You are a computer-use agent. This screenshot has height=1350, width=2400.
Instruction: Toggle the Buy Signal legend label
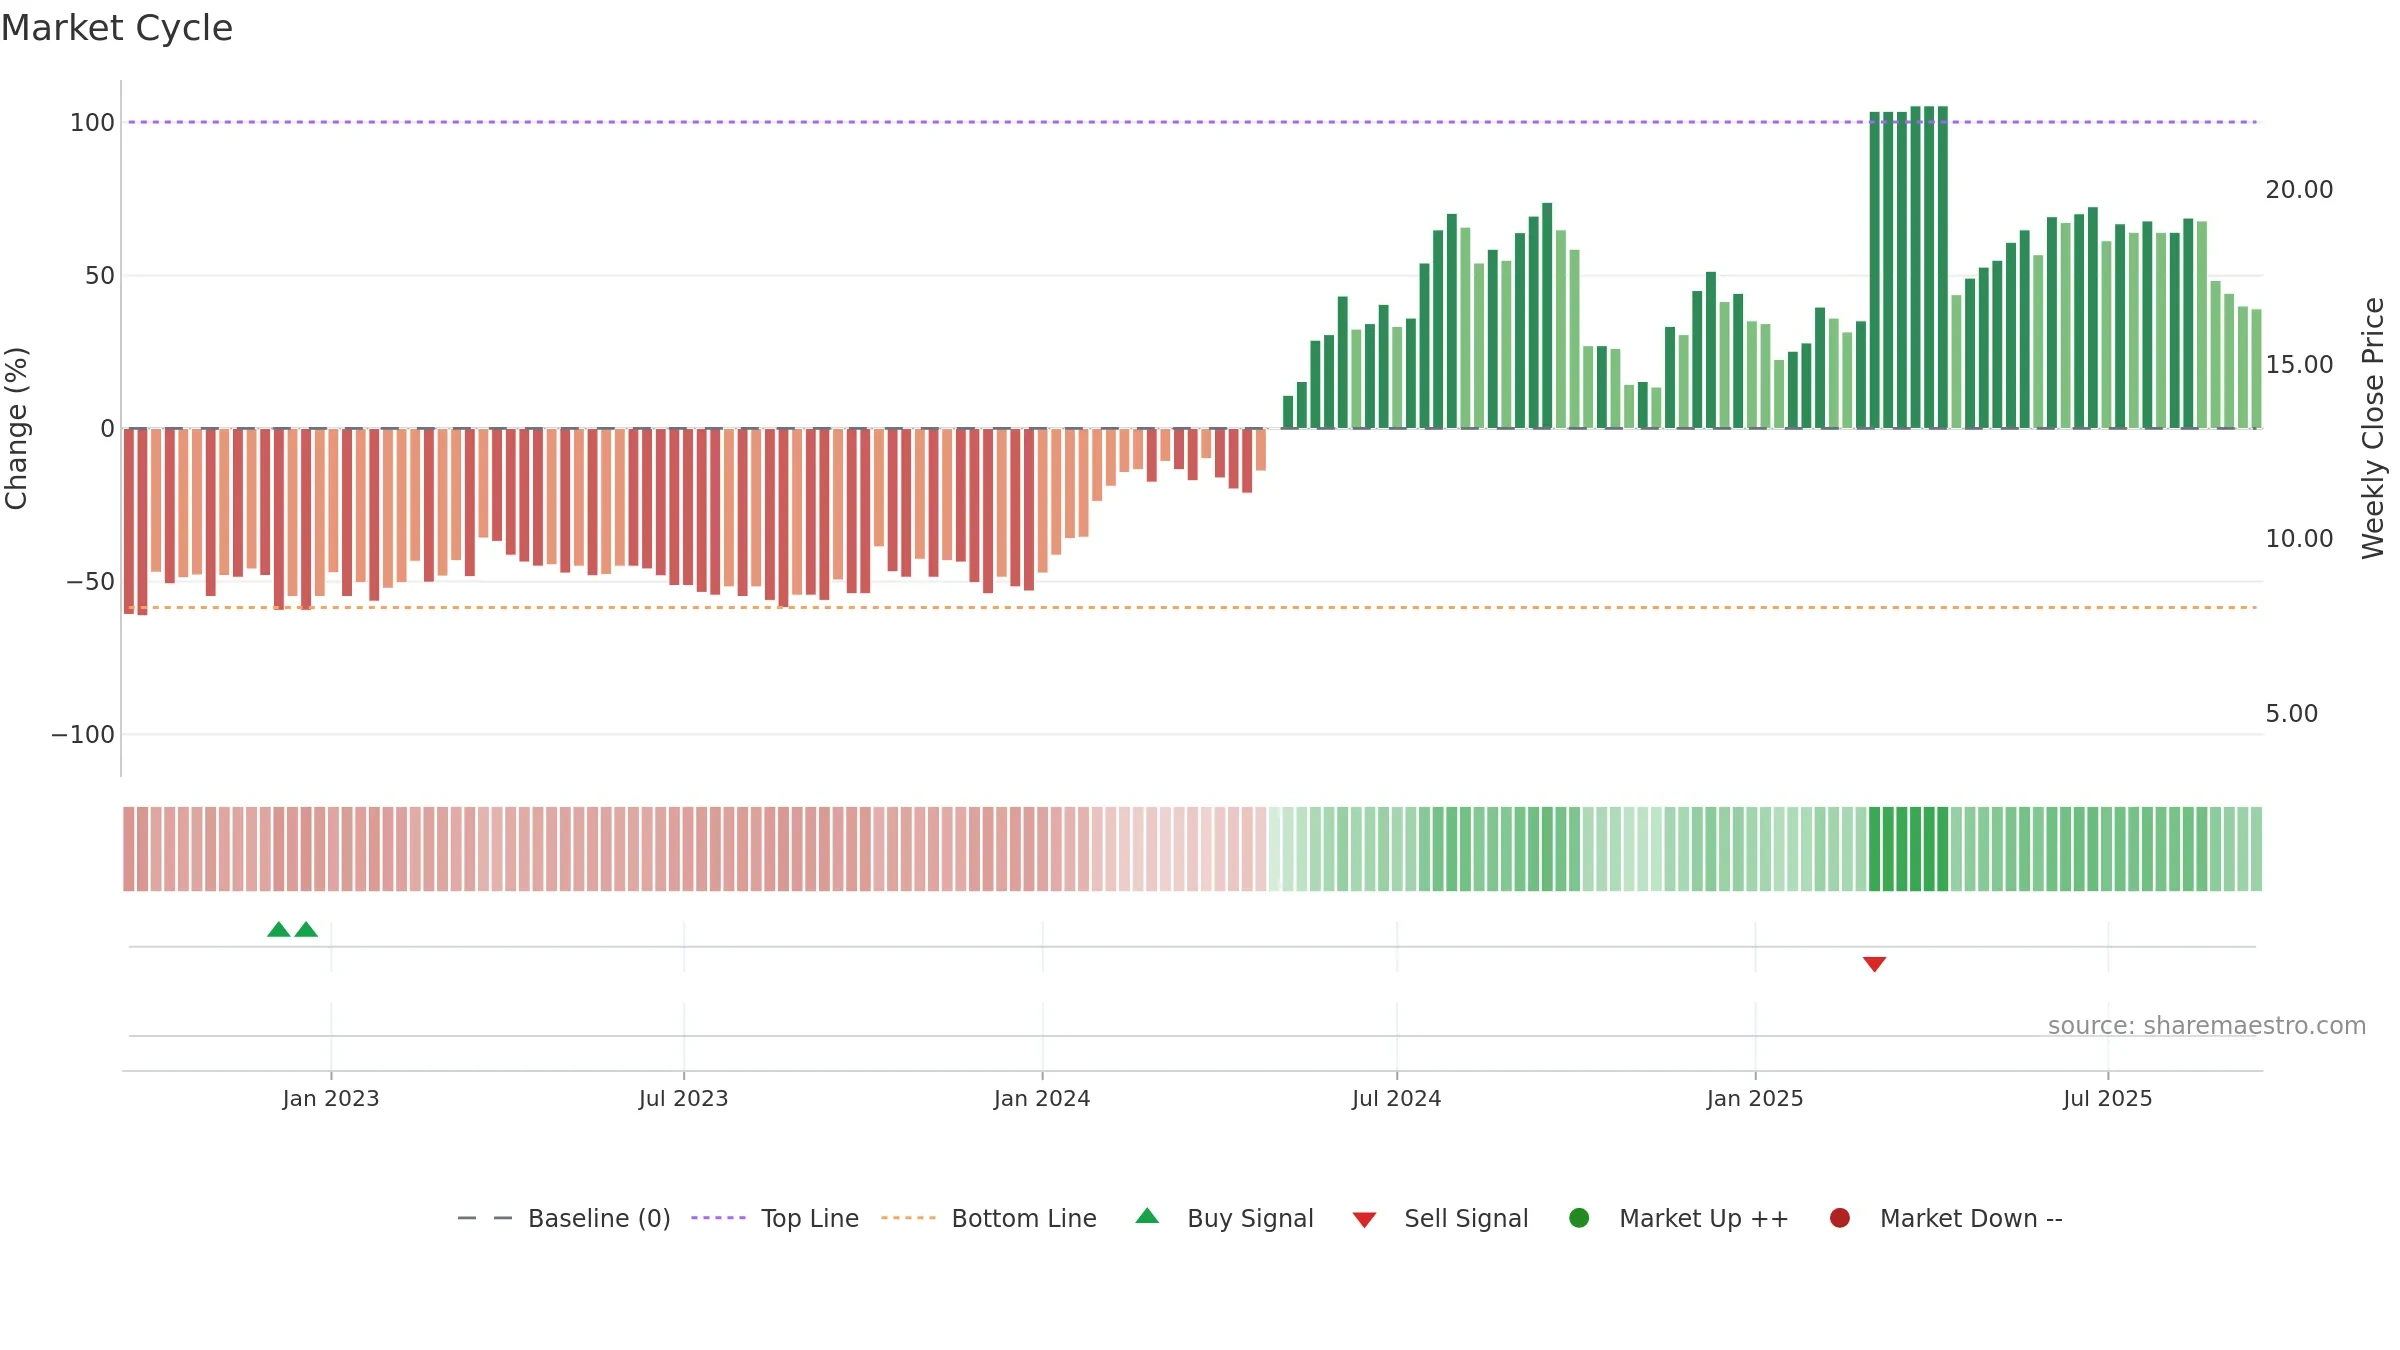pyautogui.click(x=1250, y=1219)
